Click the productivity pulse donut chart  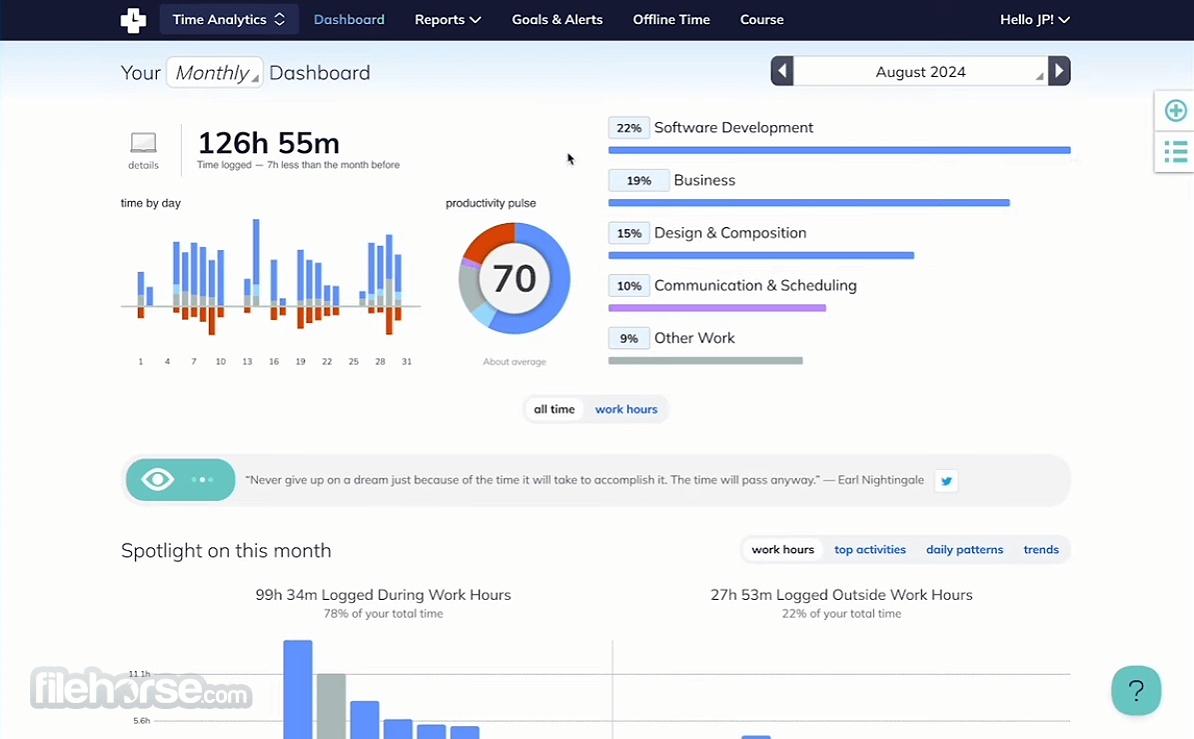tap(514, 278)
